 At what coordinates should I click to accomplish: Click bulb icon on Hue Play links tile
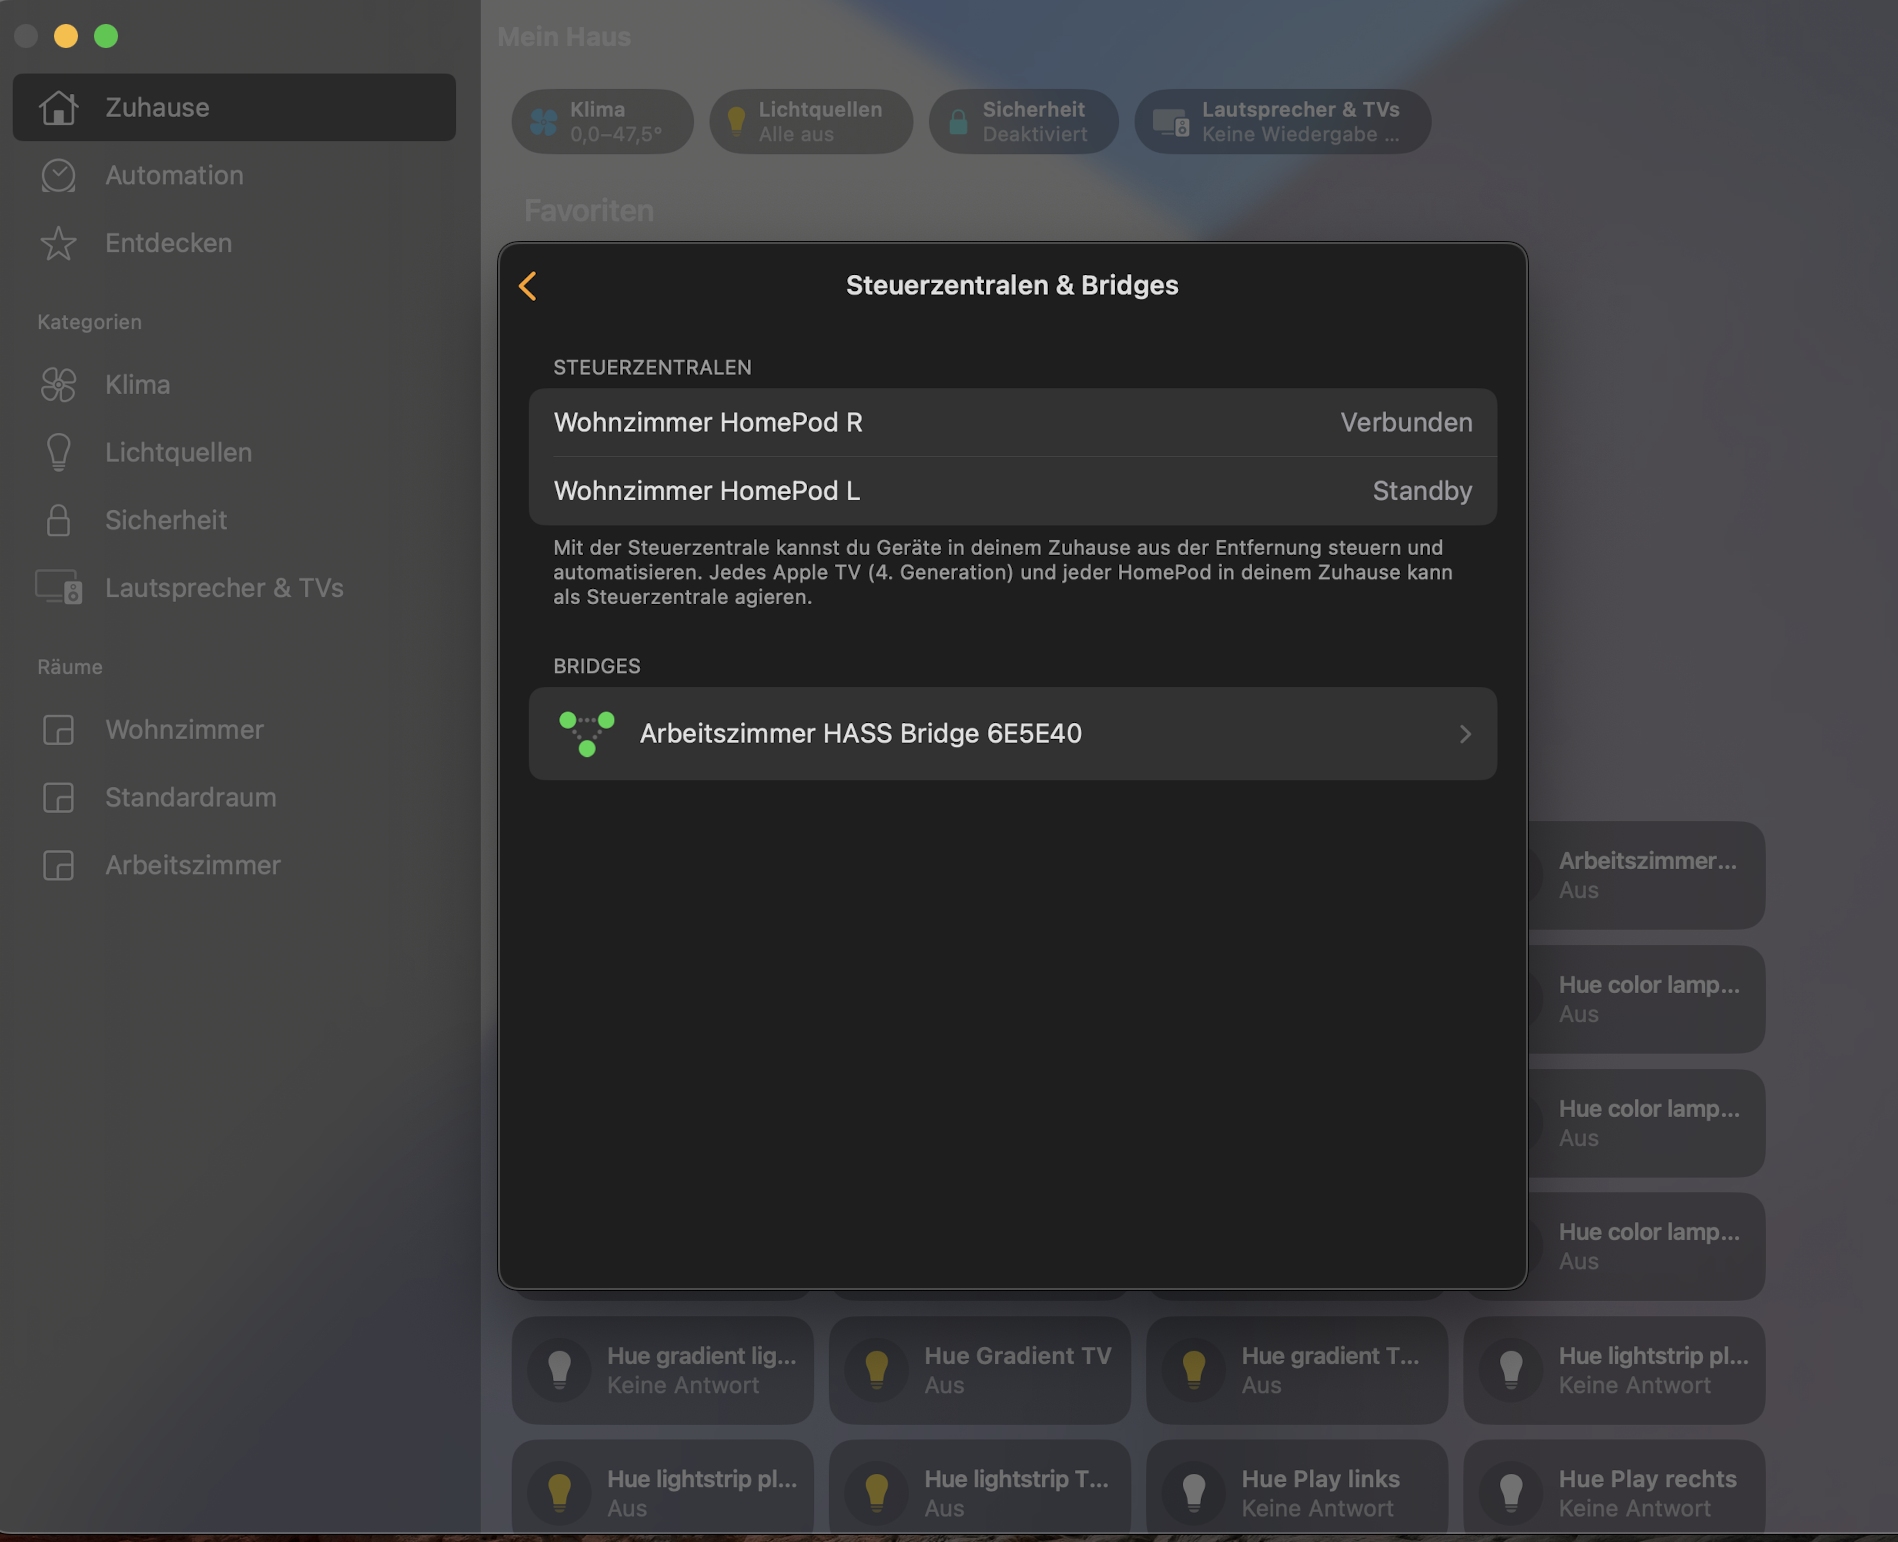tap(1194, 1493)
